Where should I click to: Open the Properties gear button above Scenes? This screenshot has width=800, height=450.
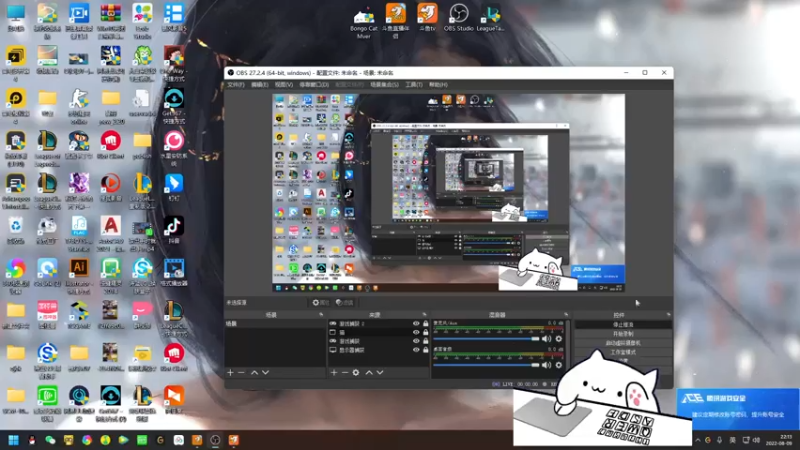(320, 303)
